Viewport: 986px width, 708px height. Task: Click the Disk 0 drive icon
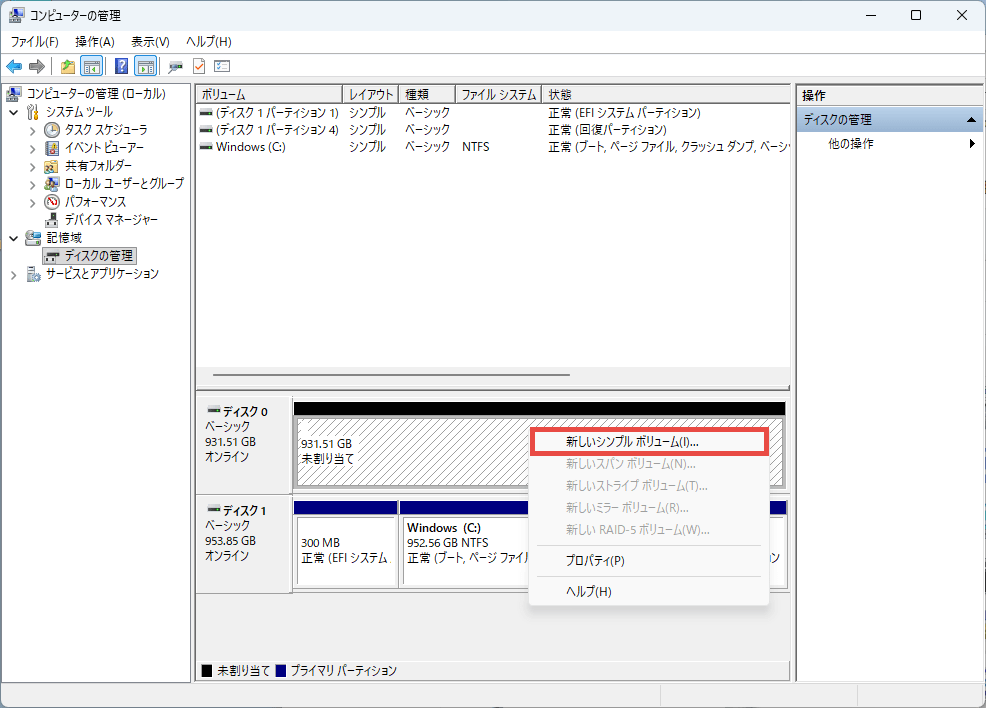coord(213,411)
